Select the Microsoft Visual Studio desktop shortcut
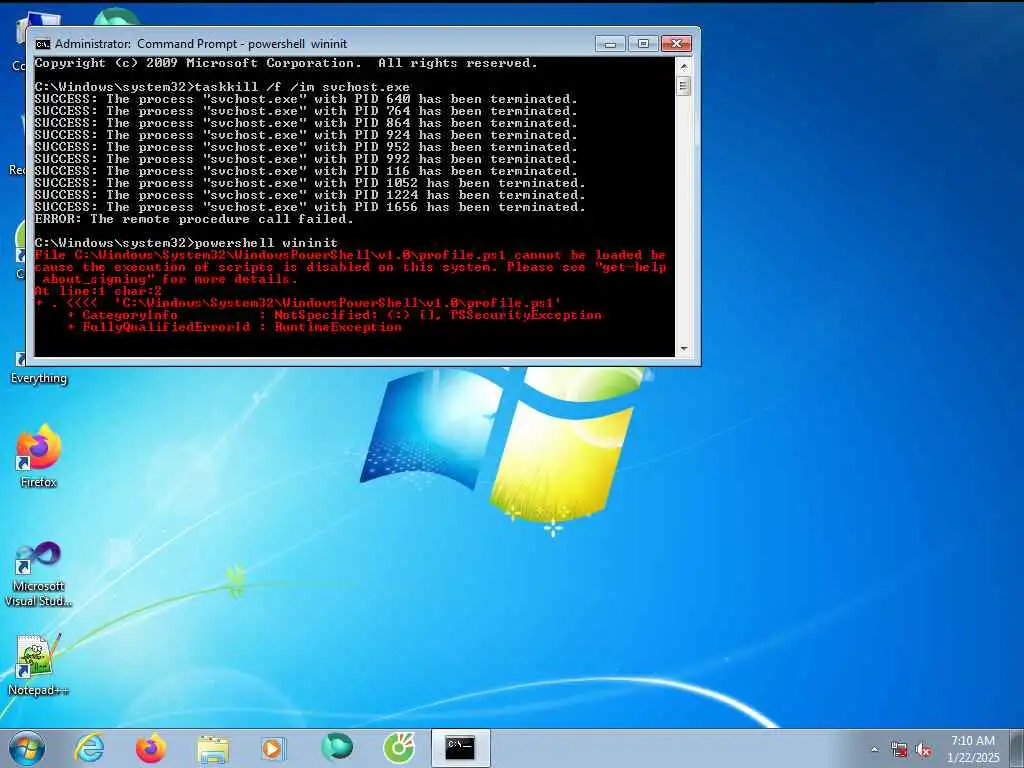Image resolution: width=1024 pixels, height=768 pixels. point(38,575)
